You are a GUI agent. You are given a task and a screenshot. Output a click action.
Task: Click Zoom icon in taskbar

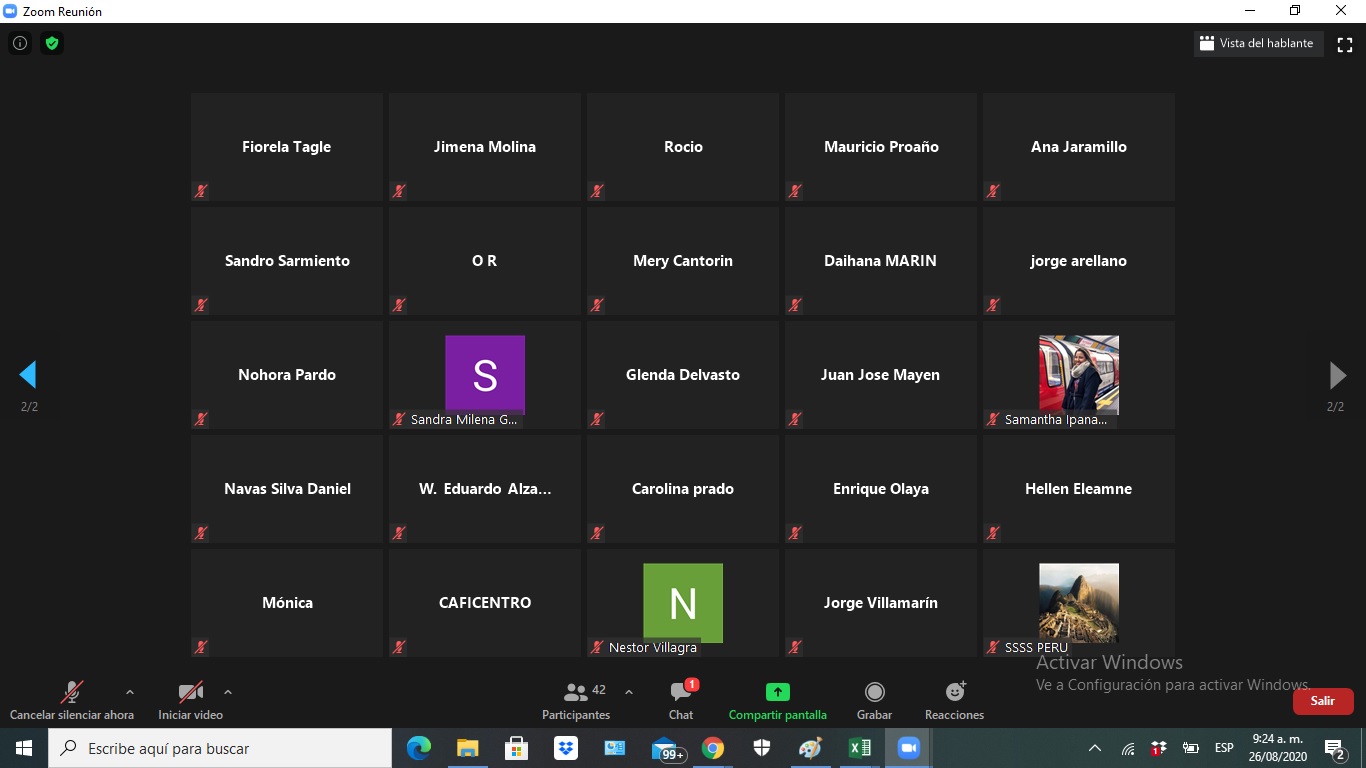pyautogui.click(x=908, y=748)
